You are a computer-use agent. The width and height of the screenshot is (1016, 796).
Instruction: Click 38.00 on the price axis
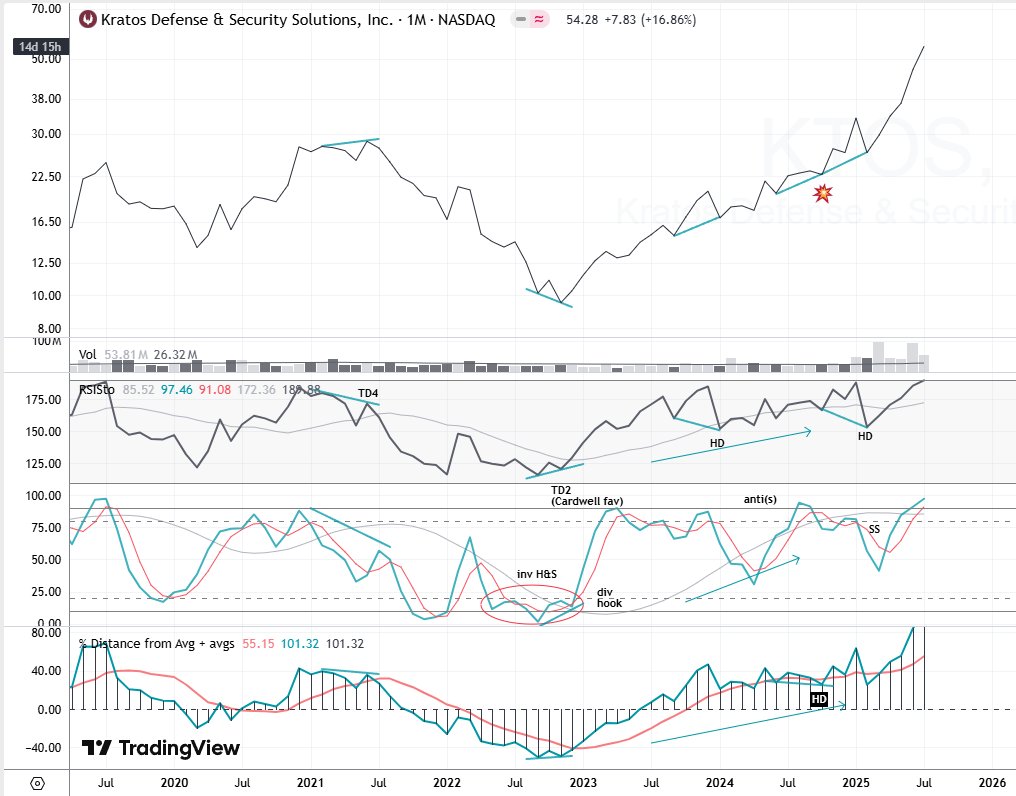click(x=47, y=99)
